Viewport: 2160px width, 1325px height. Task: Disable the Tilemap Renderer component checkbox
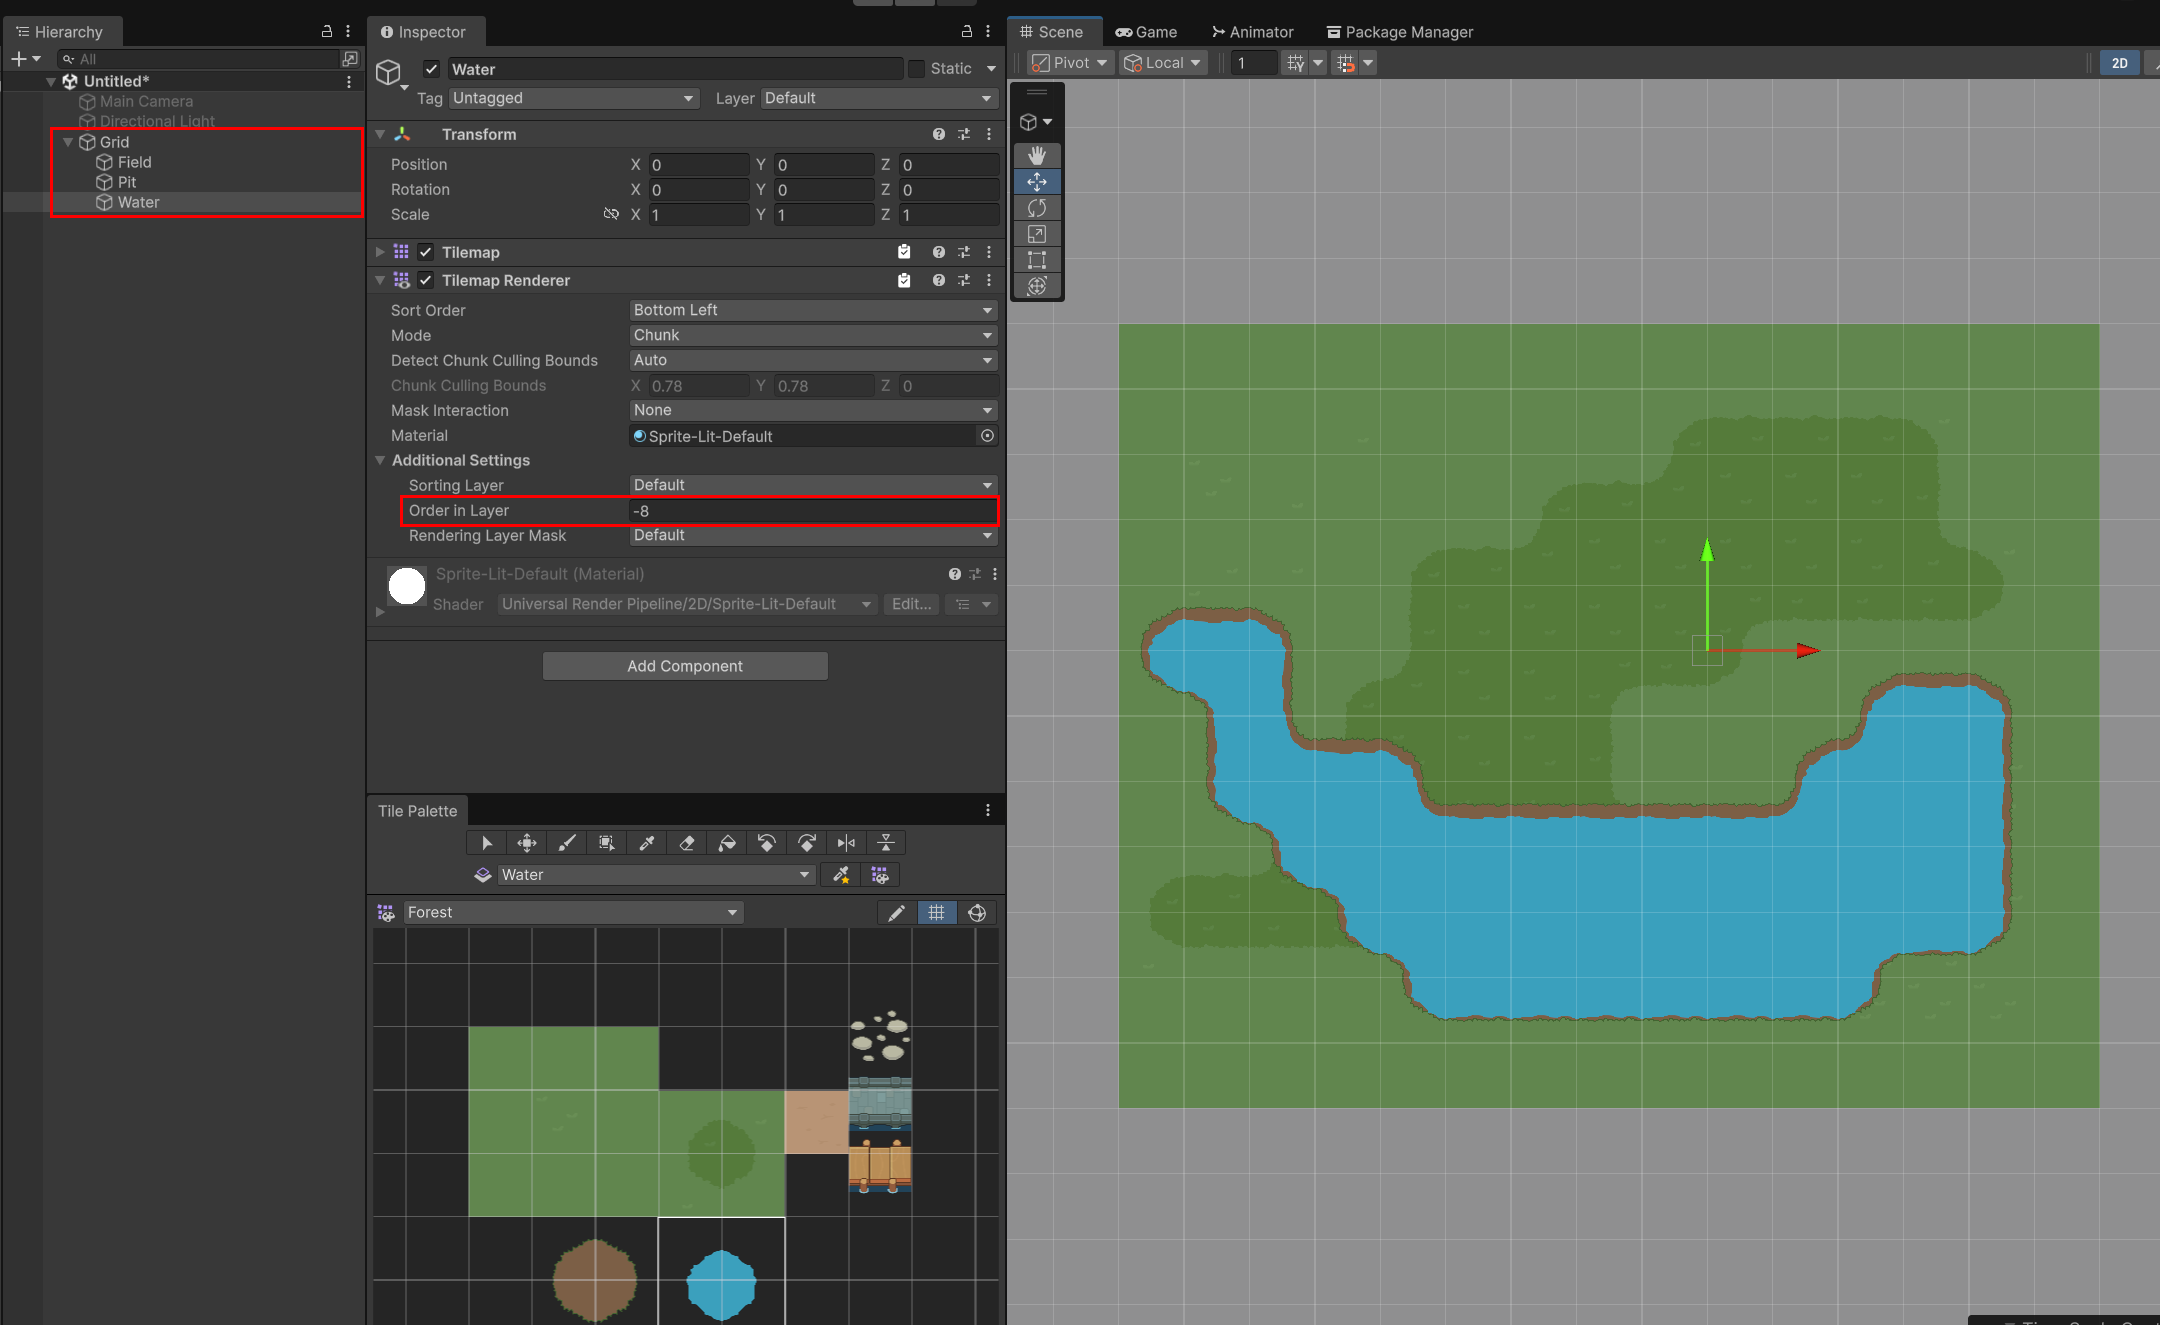[x=426, y=280]
